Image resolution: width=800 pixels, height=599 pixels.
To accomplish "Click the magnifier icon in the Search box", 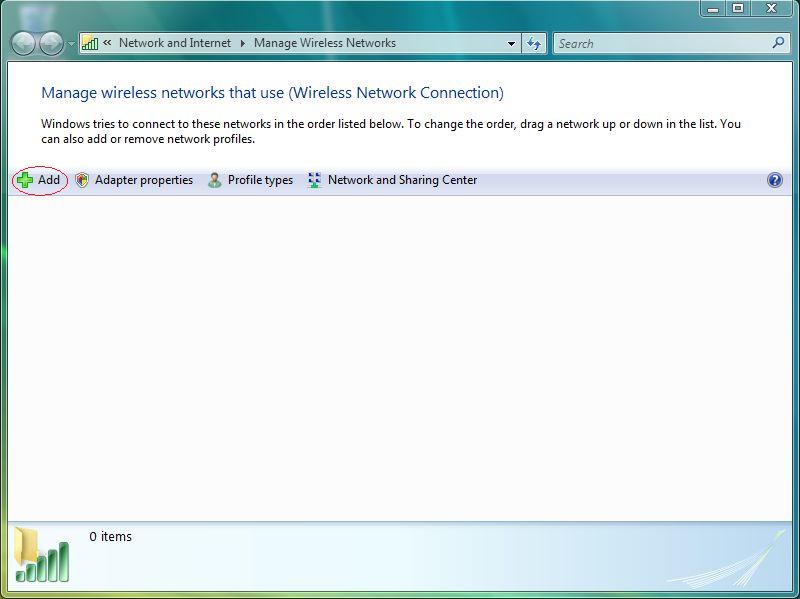I will (x=778, y=43).
